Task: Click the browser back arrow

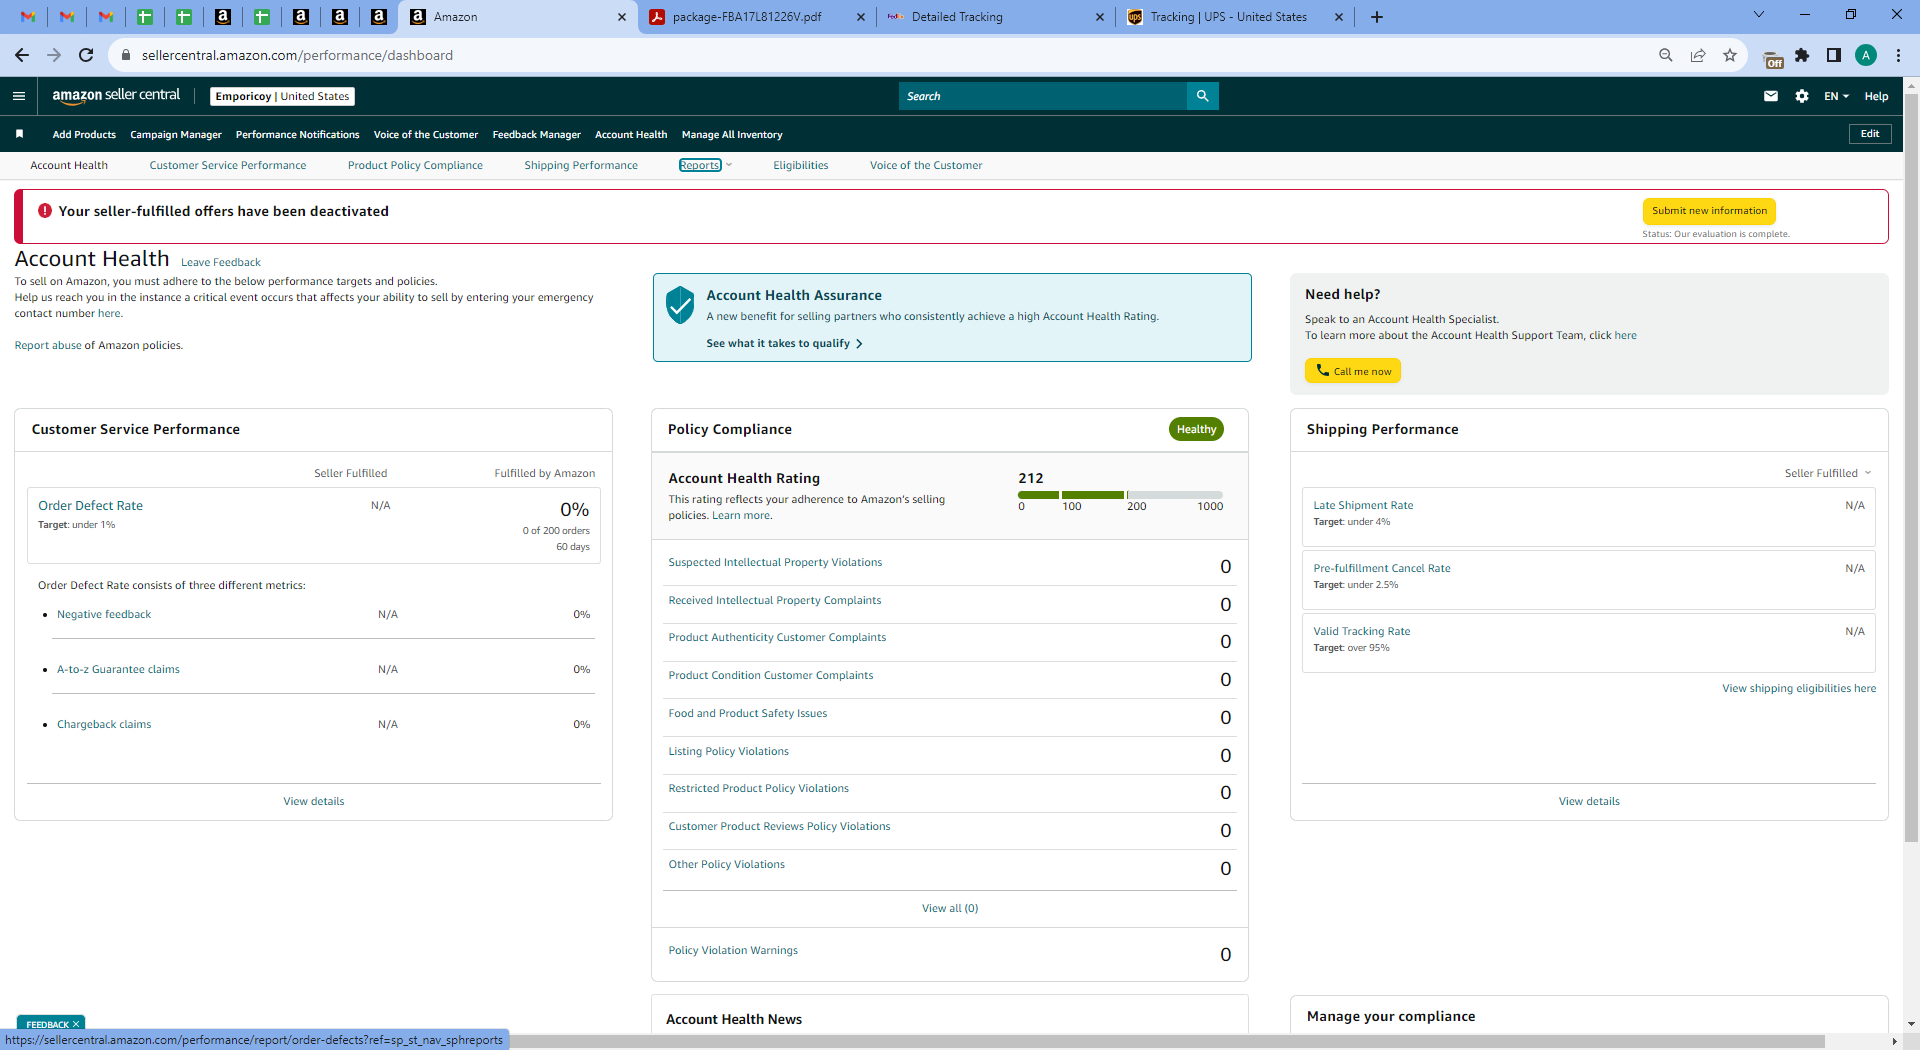Action: 22,55
